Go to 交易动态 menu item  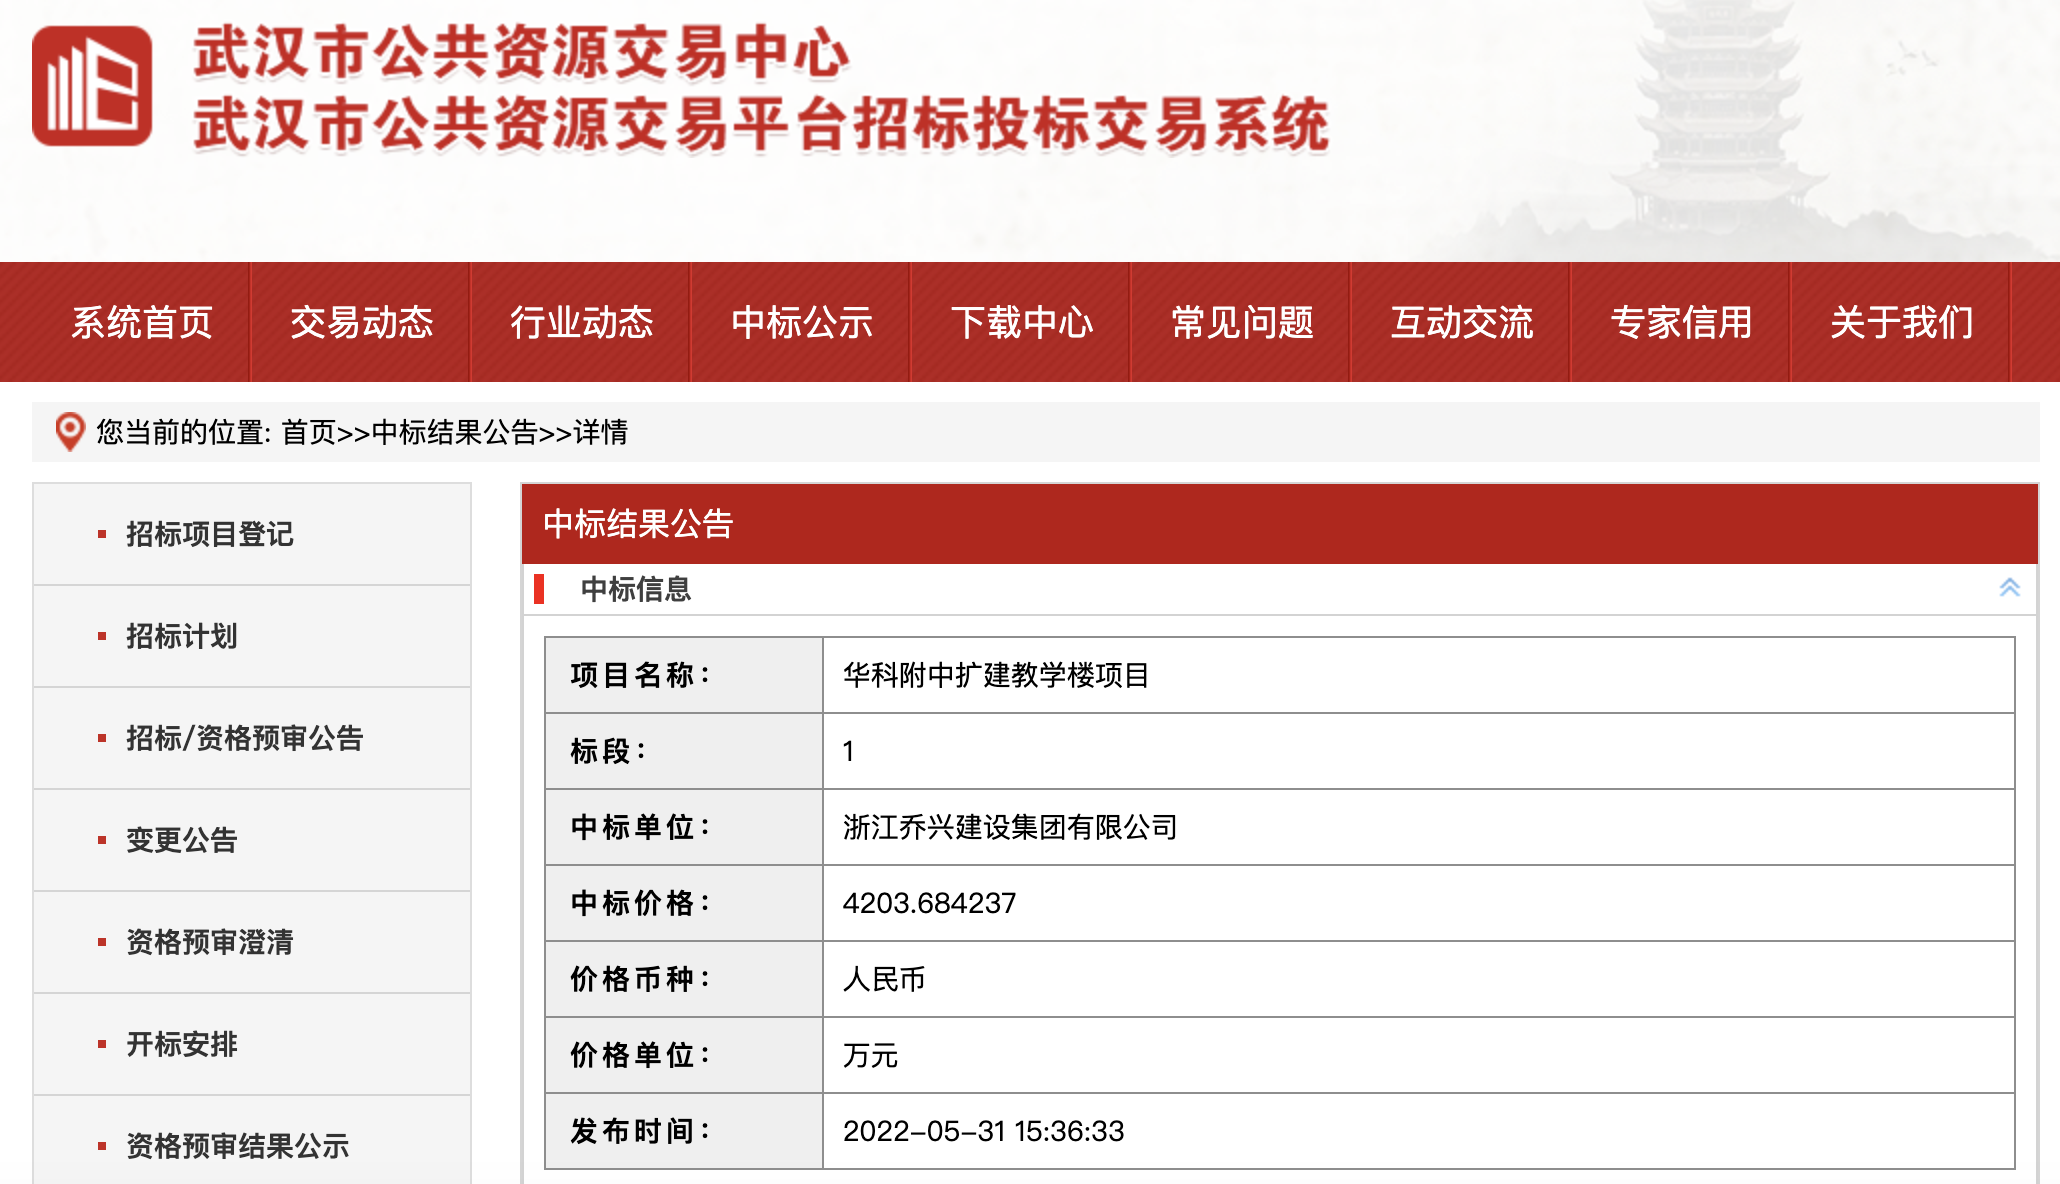[x=361, y=323]
